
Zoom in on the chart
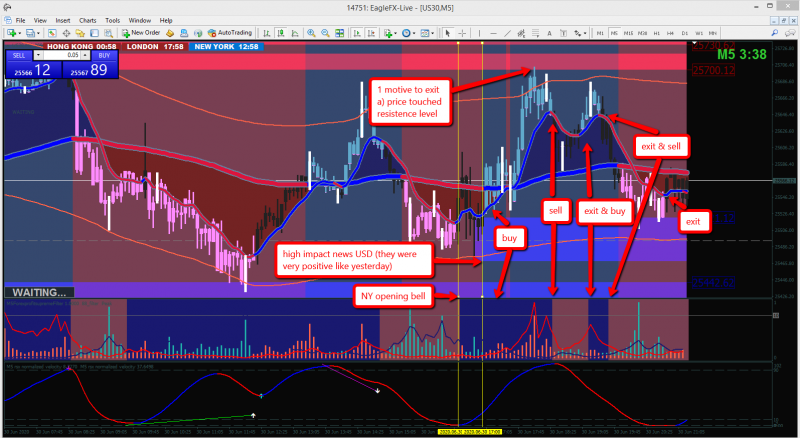coord(311,33)
